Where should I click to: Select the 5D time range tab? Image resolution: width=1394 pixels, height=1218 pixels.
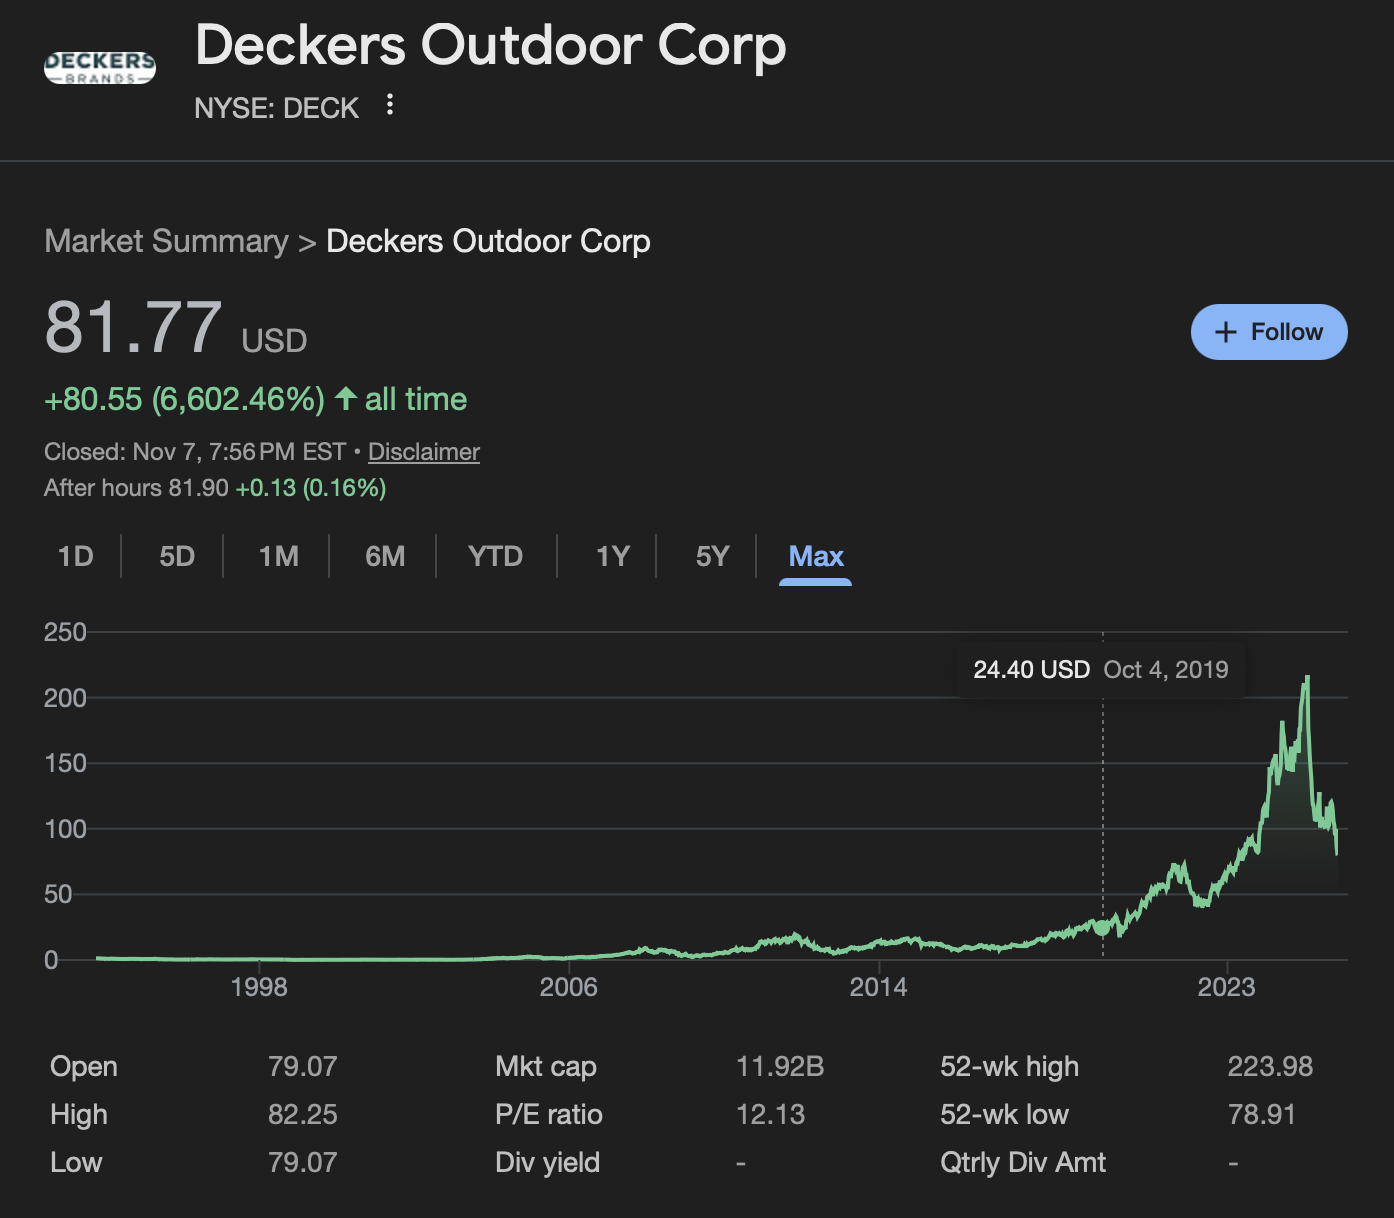[x=177, y=556]
